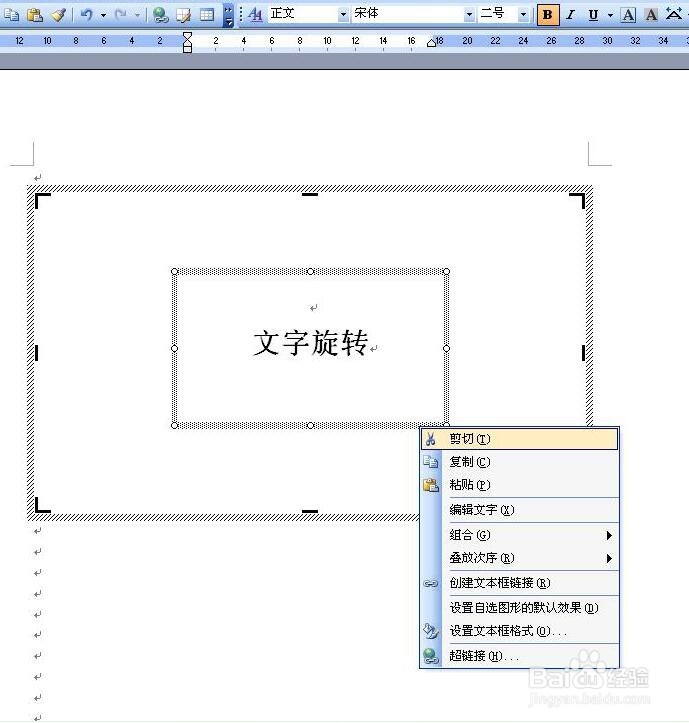Click the left indent box on ruler
689x723 pixels.
coord(187,49)
